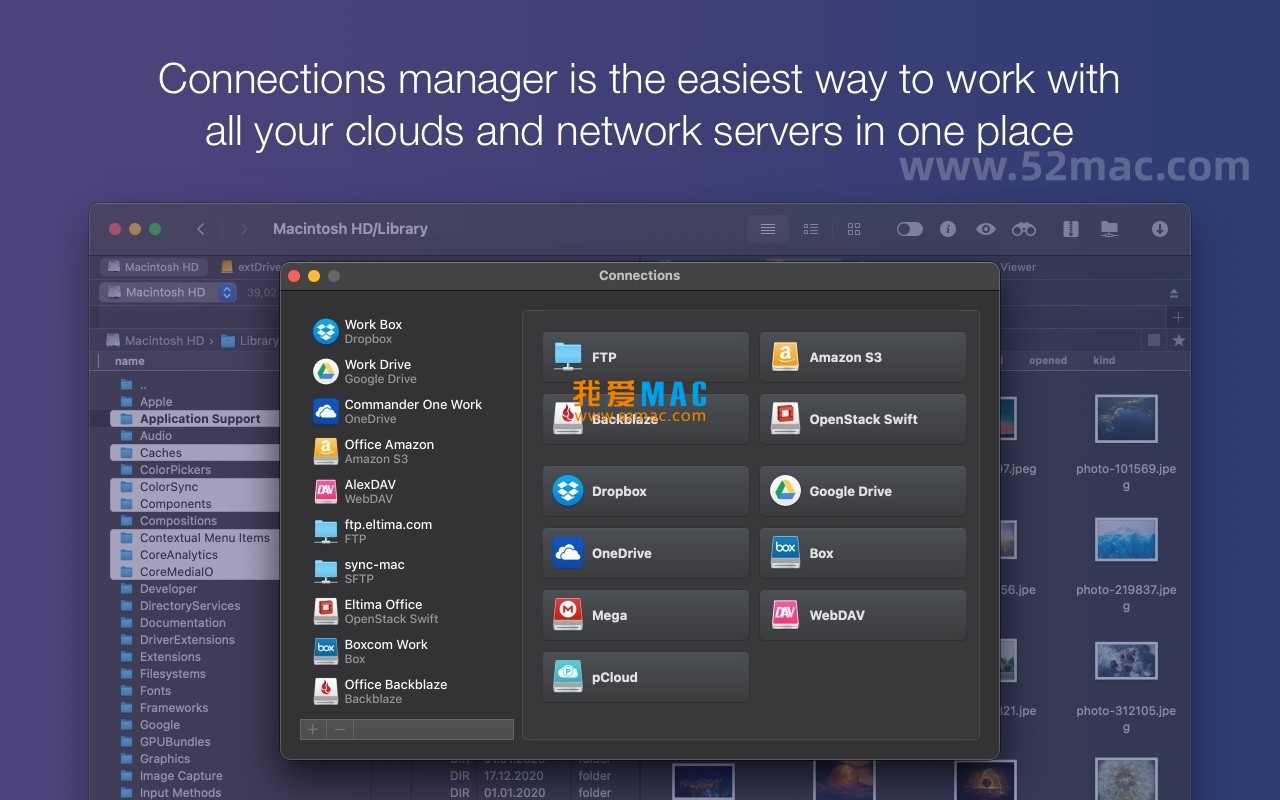1280x800 pixels.
Task: Select the Application Support folder
Action: coord(200,418)
